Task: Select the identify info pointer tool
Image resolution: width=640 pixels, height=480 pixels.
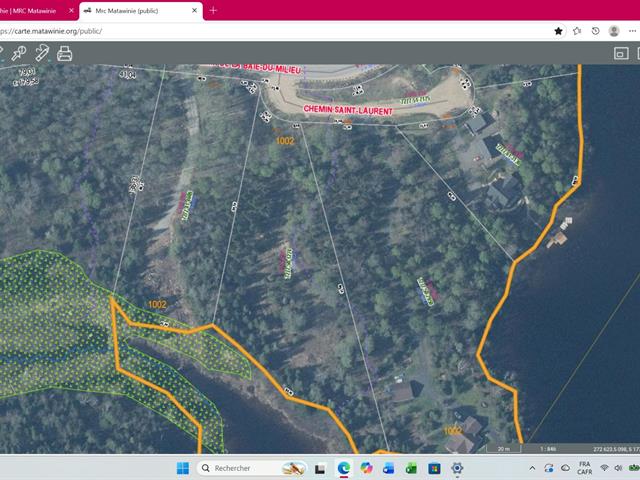Action: click(19, 53)
